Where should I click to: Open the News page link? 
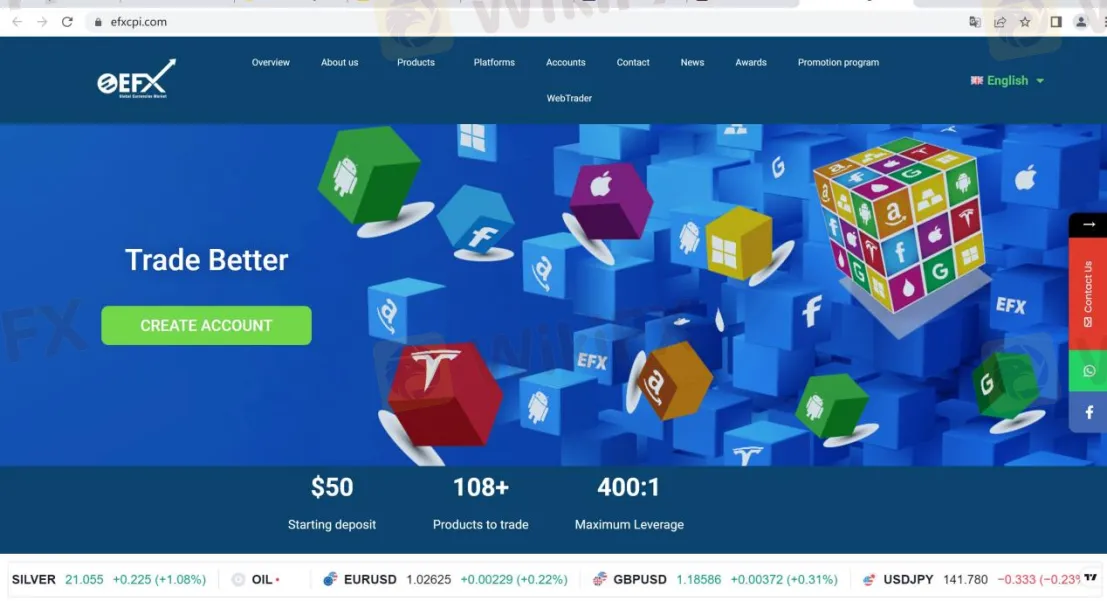coord(692,62)
